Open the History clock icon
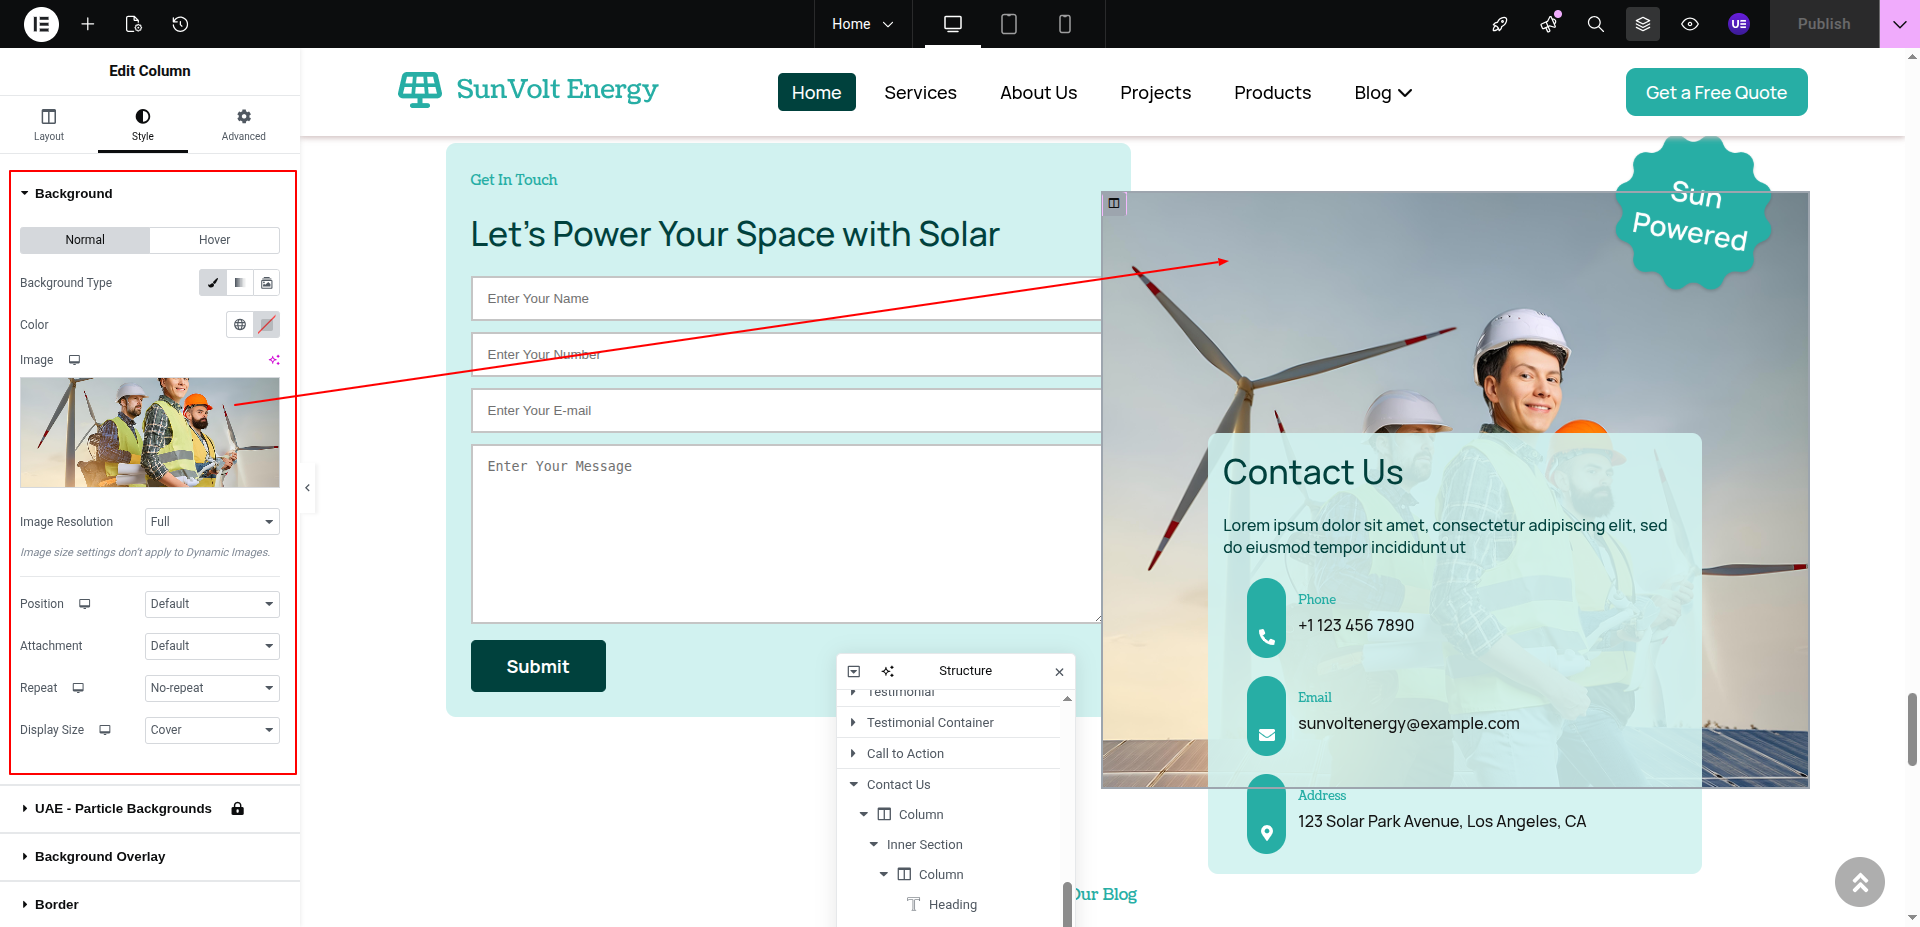The width and height of the screenshot is (1920, 927). (x=180, y=24)
